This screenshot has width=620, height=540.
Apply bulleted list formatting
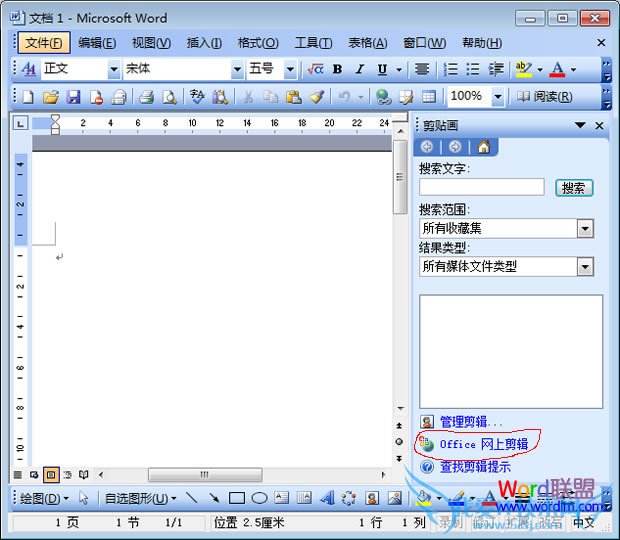[x=473, y=69]
